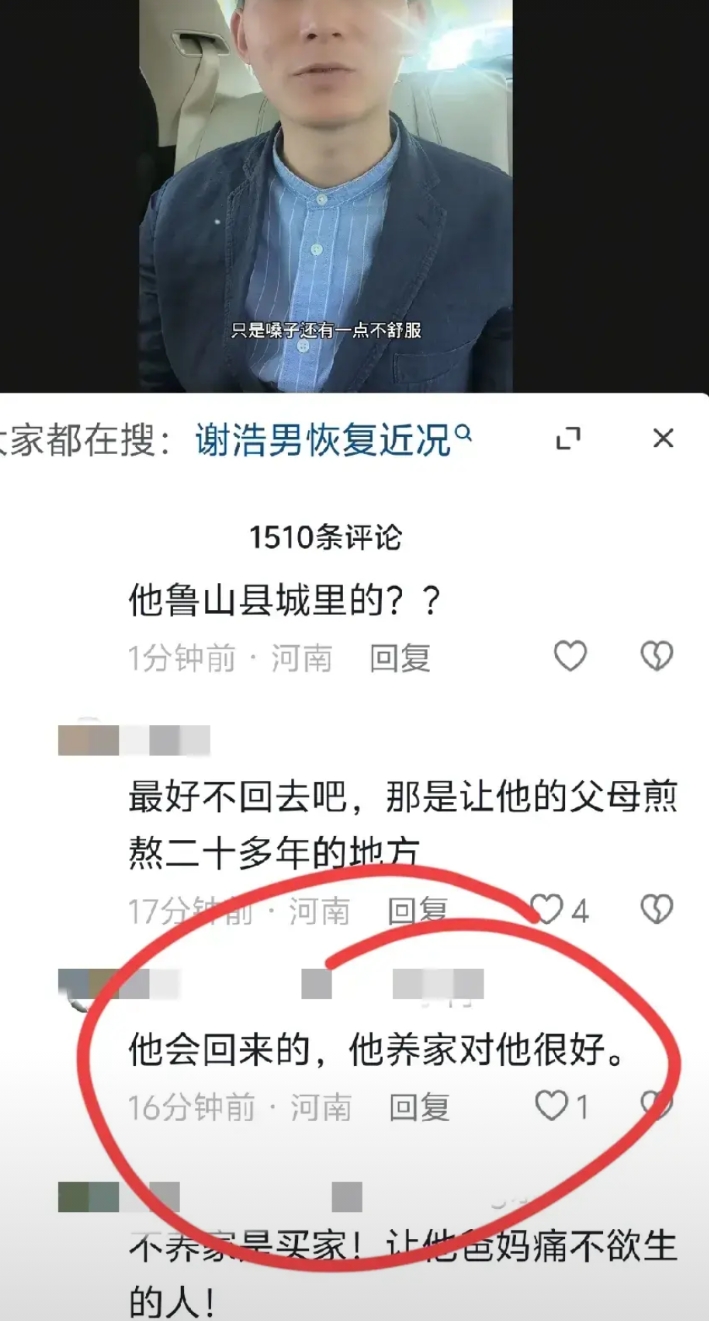The width and height of the screenshot is (709, 1321).
Task: Close the comments panel
Action: (x=663, y=438)
